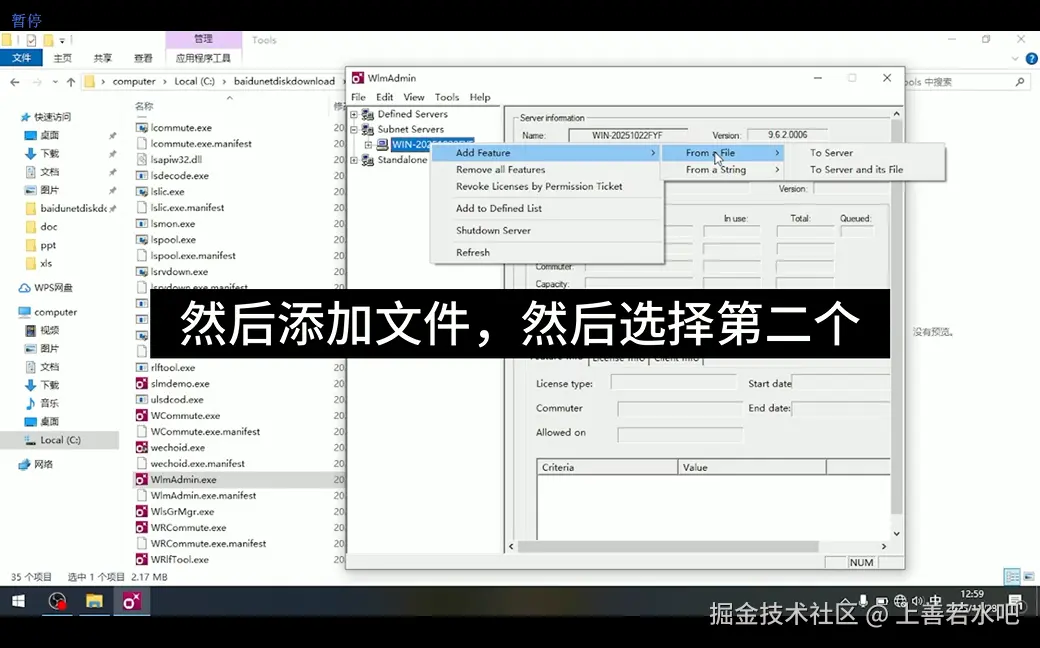Open the Network item in sidebar

pyautogui.click(x=36, y=464)
